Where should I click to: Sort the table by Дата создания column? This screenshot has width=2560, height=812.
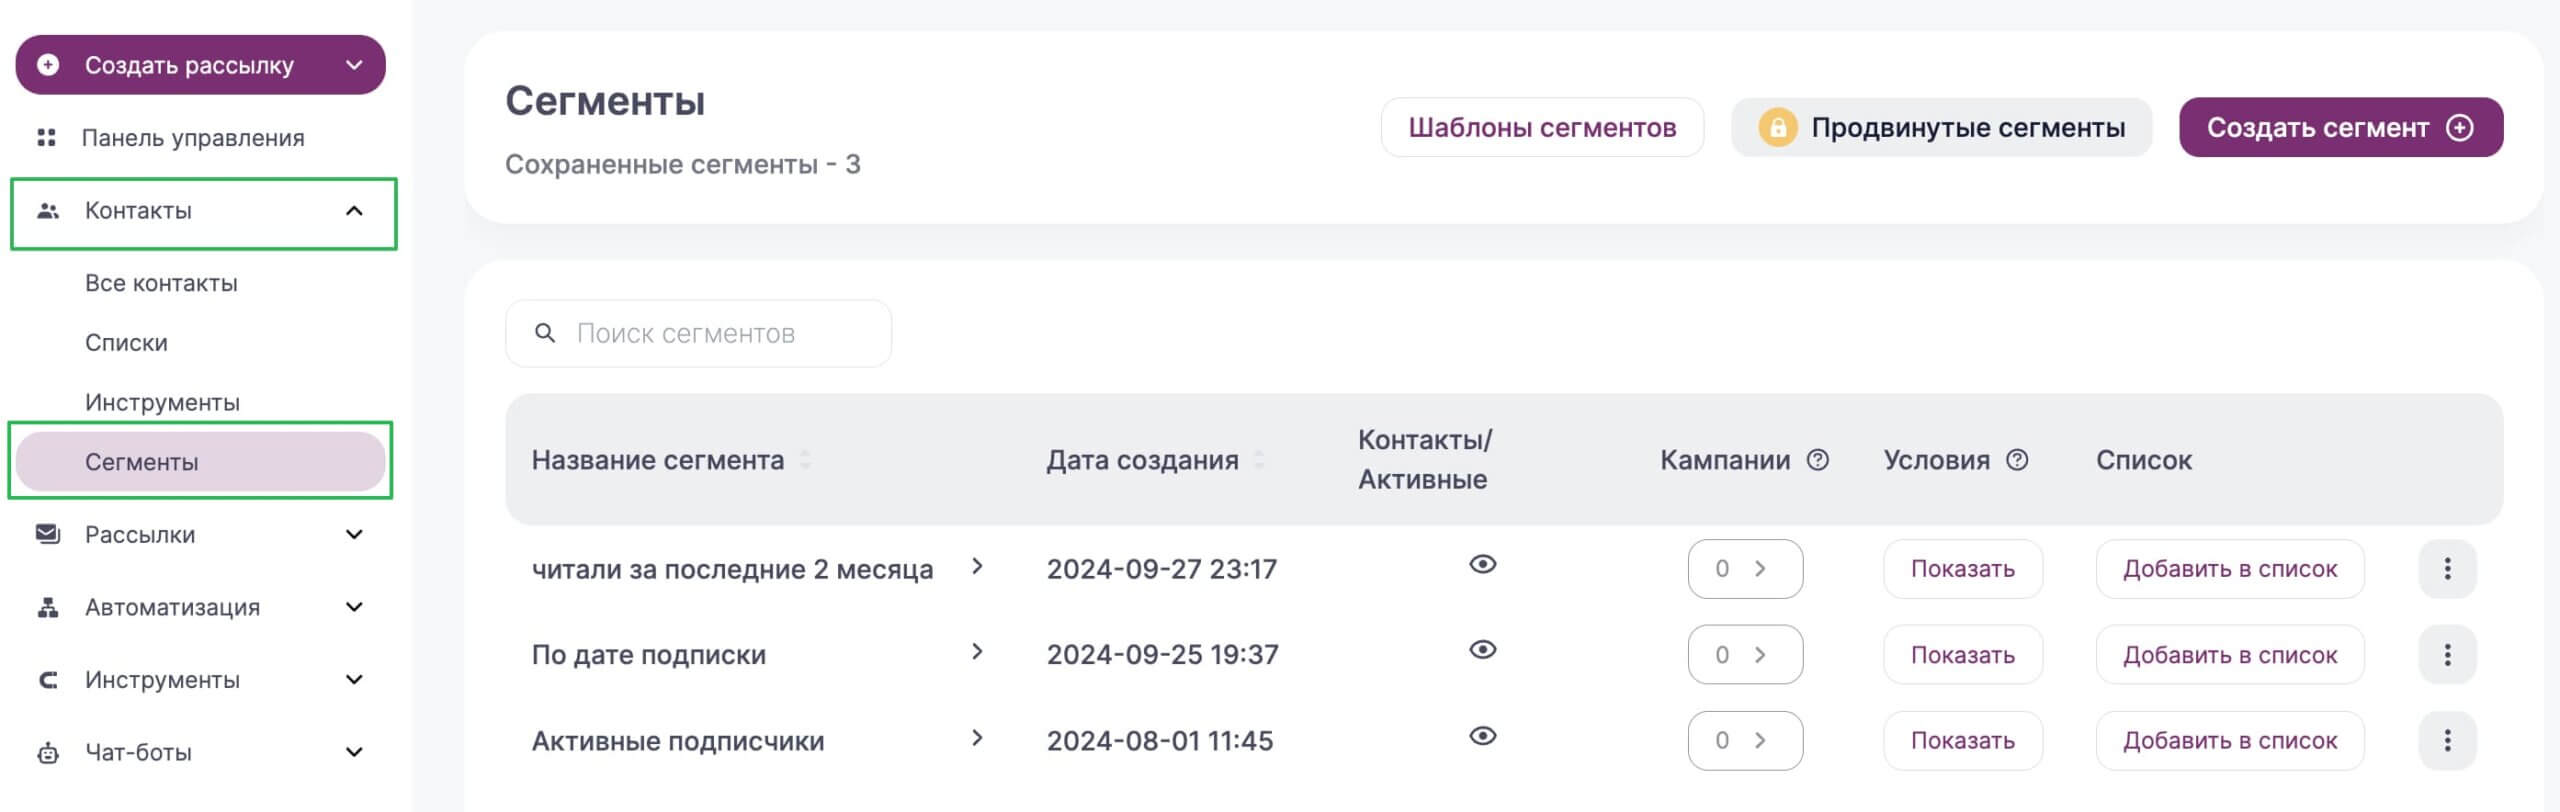click(1258, 460)
